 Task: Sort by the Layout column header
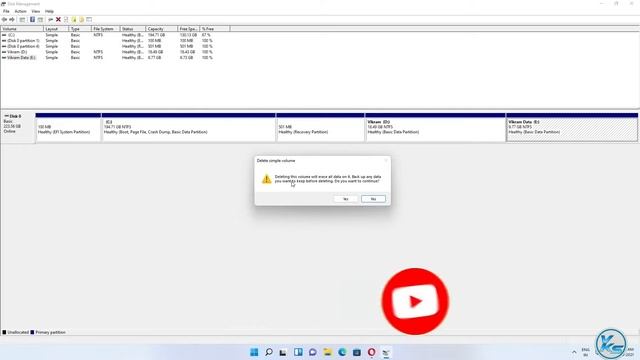pyautogui.click(x=56, y=29)
